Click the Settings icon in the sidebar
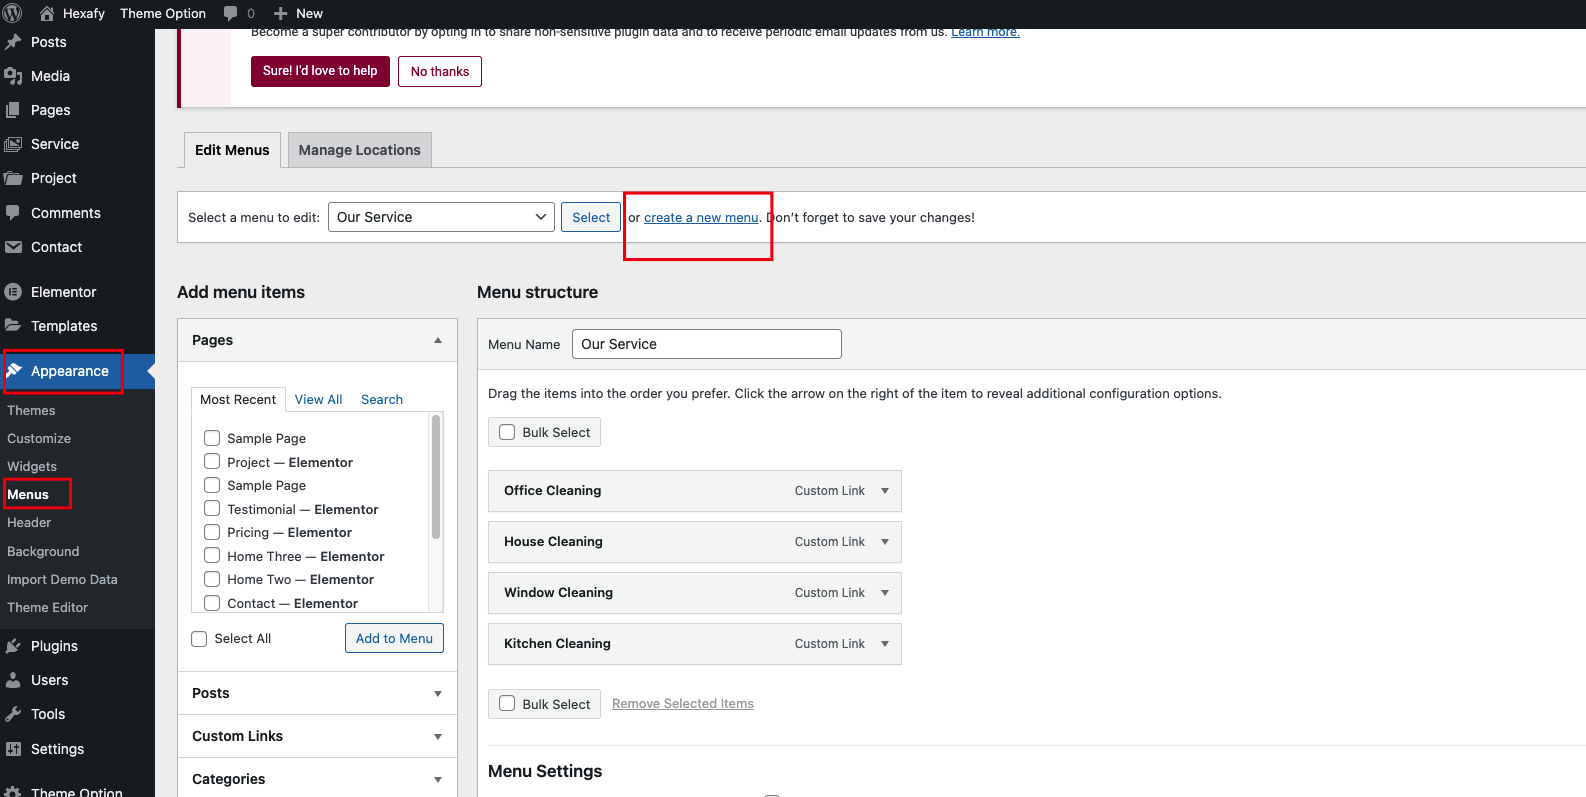Image resolution: width=1586 pixels, height=797 pixels. [13, 749]
